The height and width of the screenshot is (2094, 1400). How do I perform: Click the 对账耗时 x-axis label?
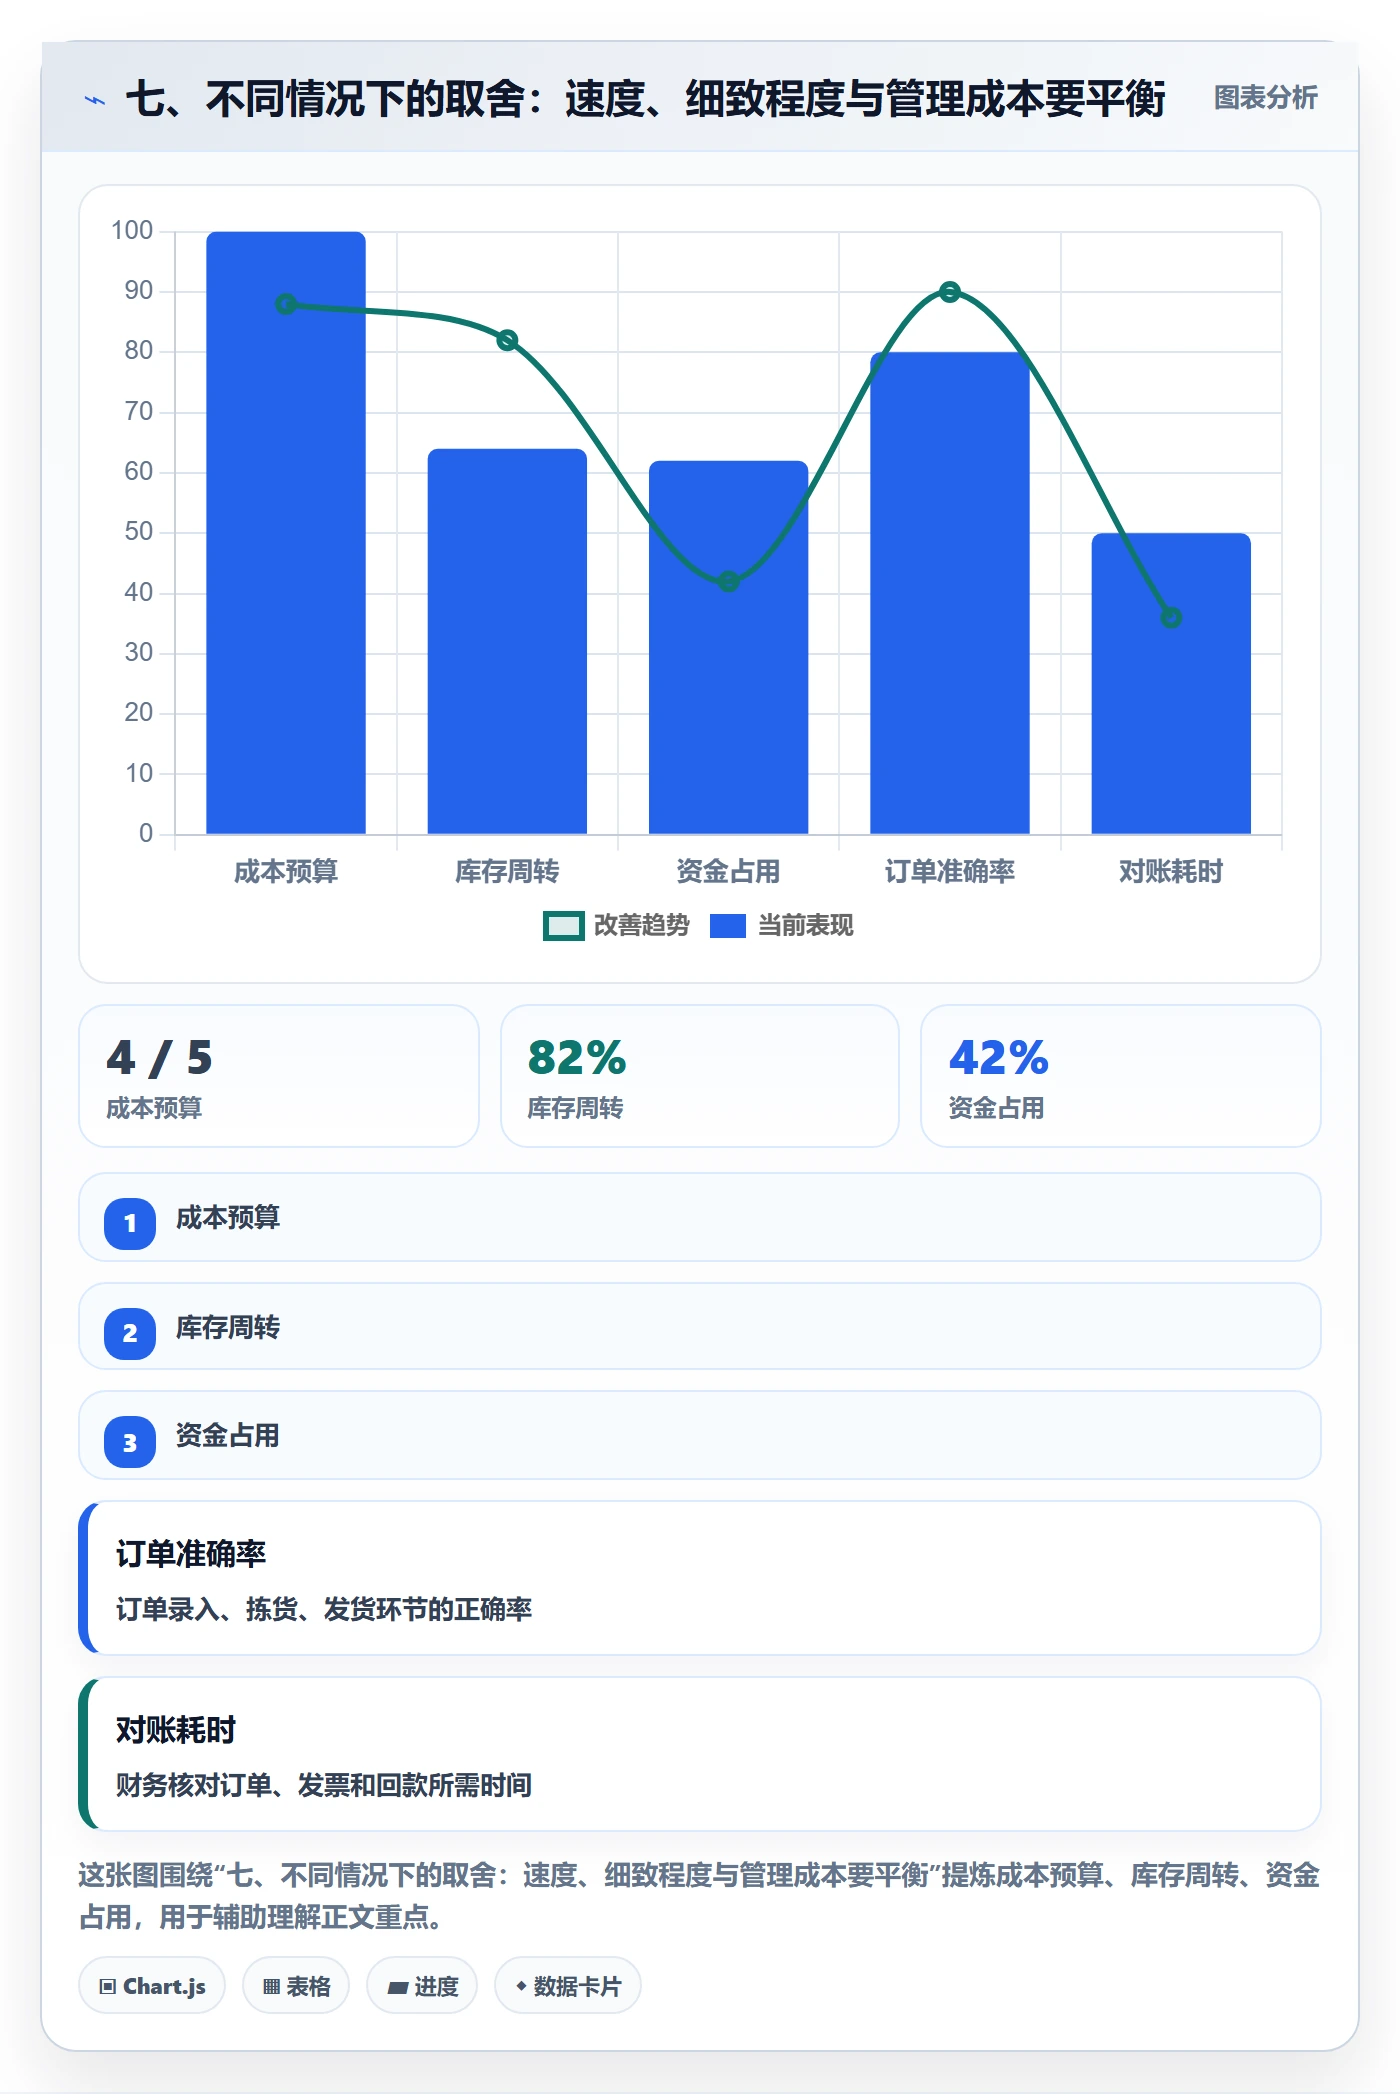tap(1171, 872)
